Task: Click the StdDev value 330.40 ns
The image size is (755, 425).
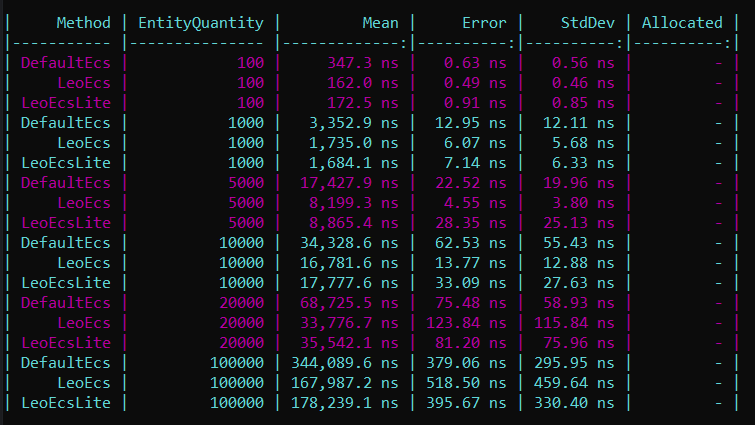Action: pyautogui.click(x=574, y=402)
